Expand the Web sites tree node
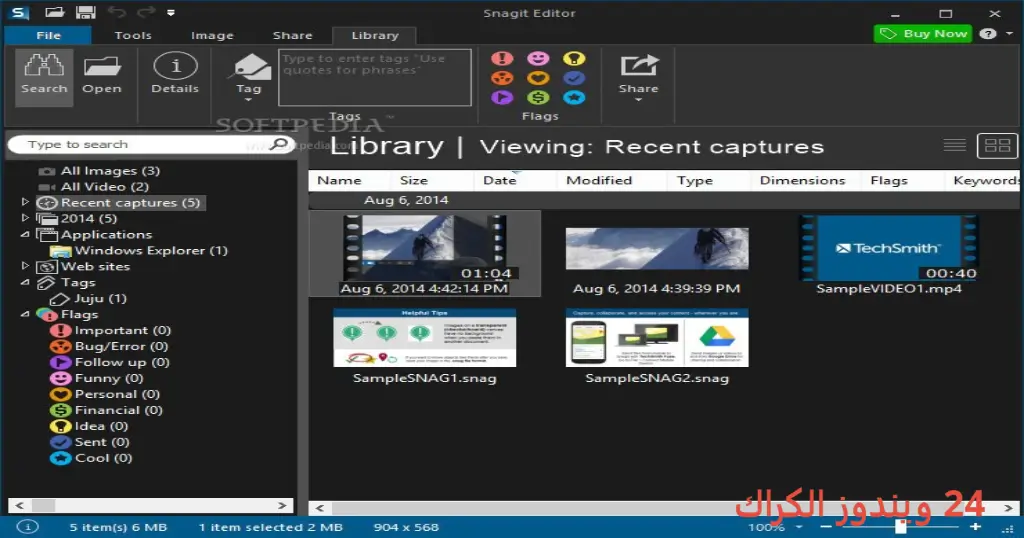 [x=25, y=266]
